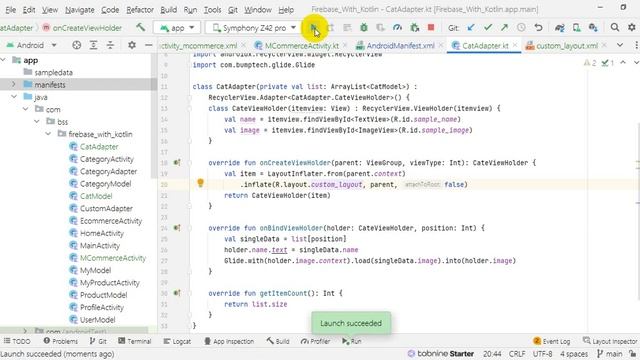Attach debugger to Android process

point(415,28)
